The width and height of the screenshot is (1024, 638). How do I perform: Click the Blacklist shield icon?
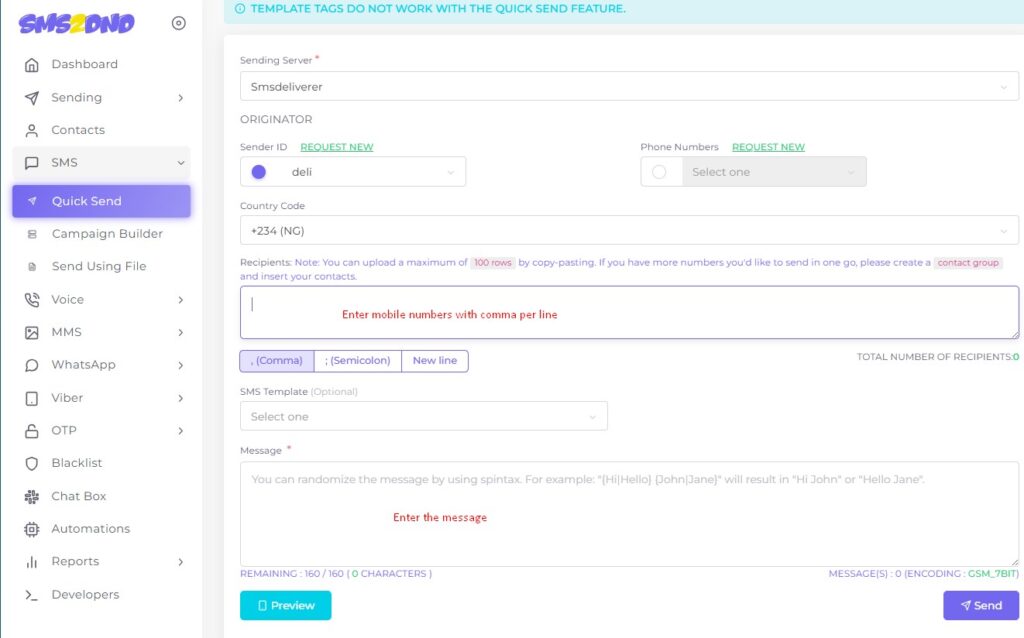pos(32,464)
